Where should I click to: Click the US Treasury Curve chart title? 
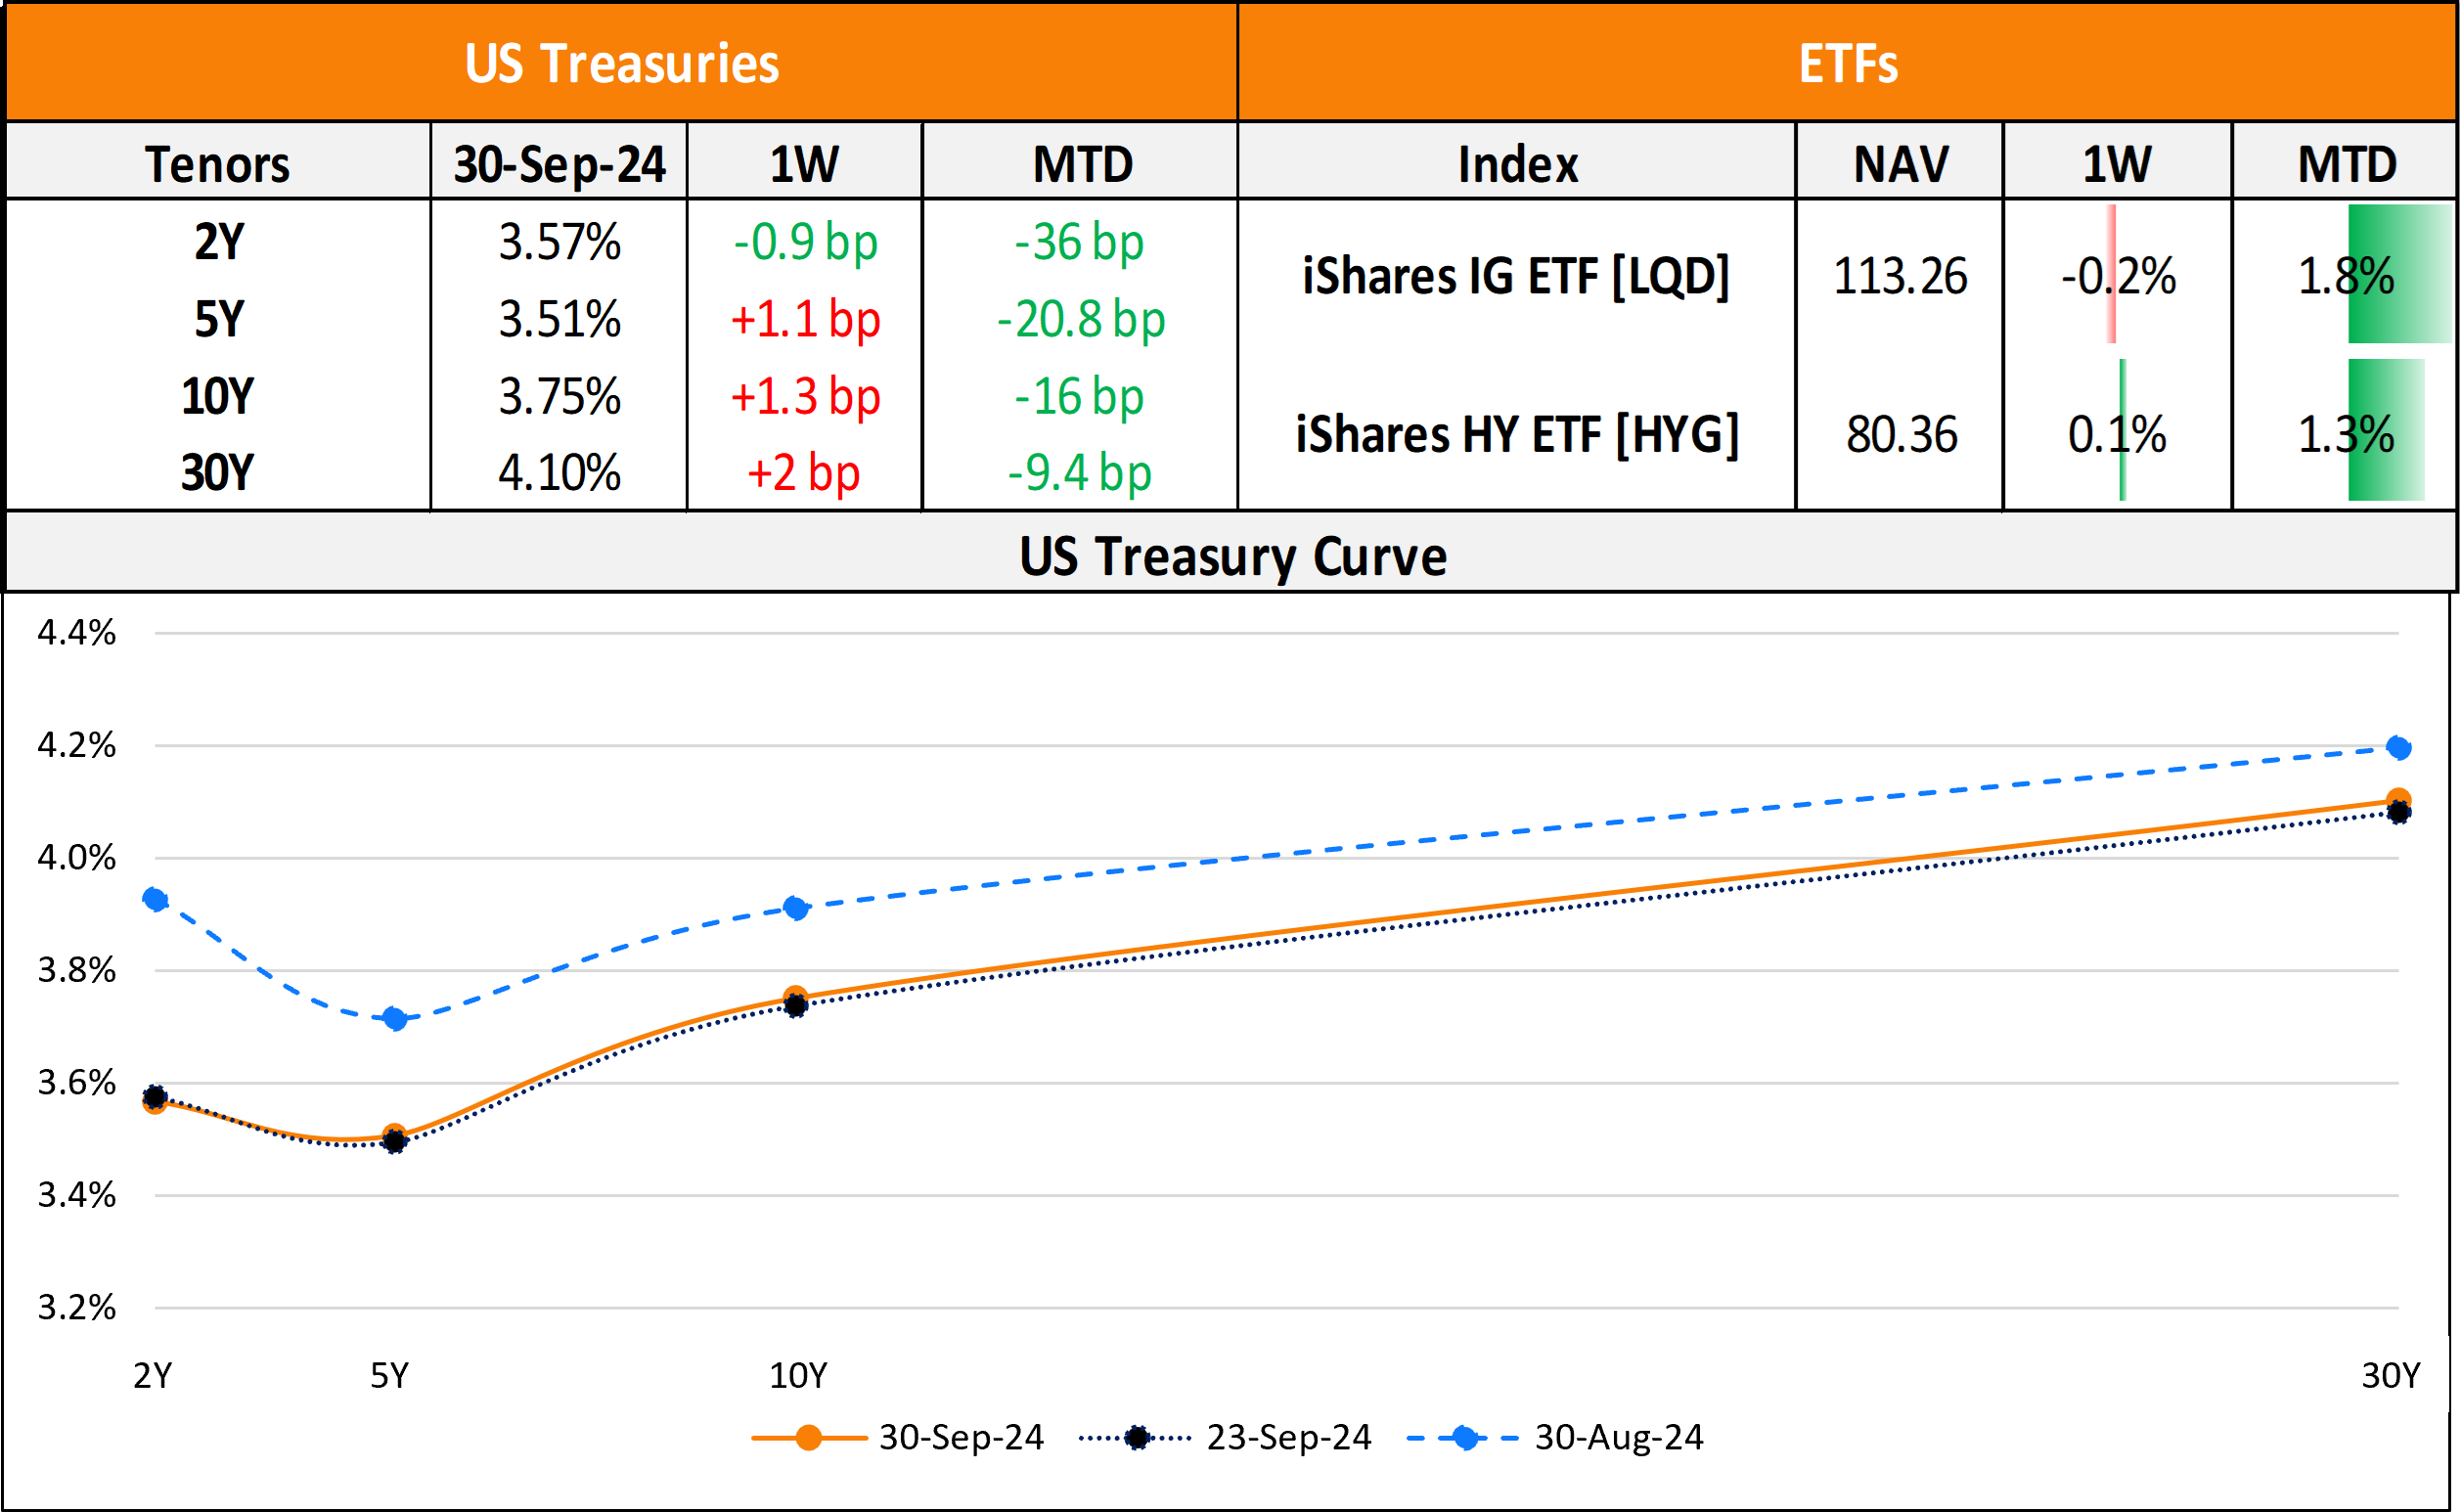[1232, 555]
